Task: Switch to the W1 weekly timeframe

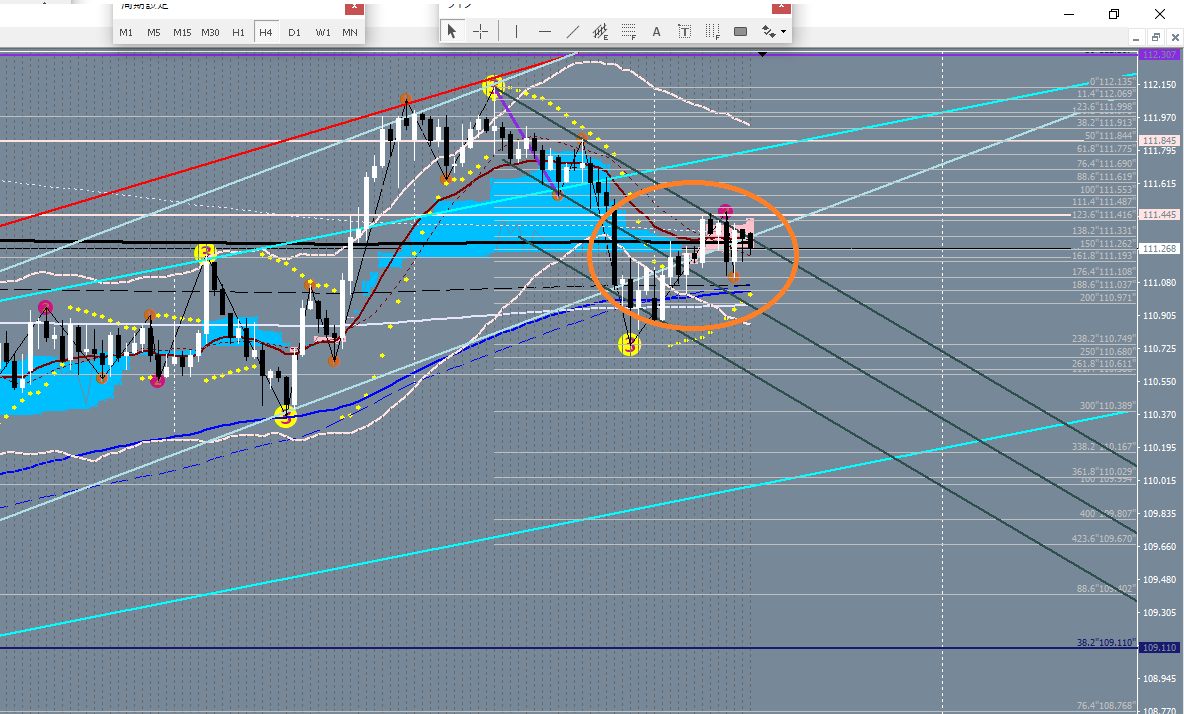Action: pyautogui.click(x=322, y=32)
